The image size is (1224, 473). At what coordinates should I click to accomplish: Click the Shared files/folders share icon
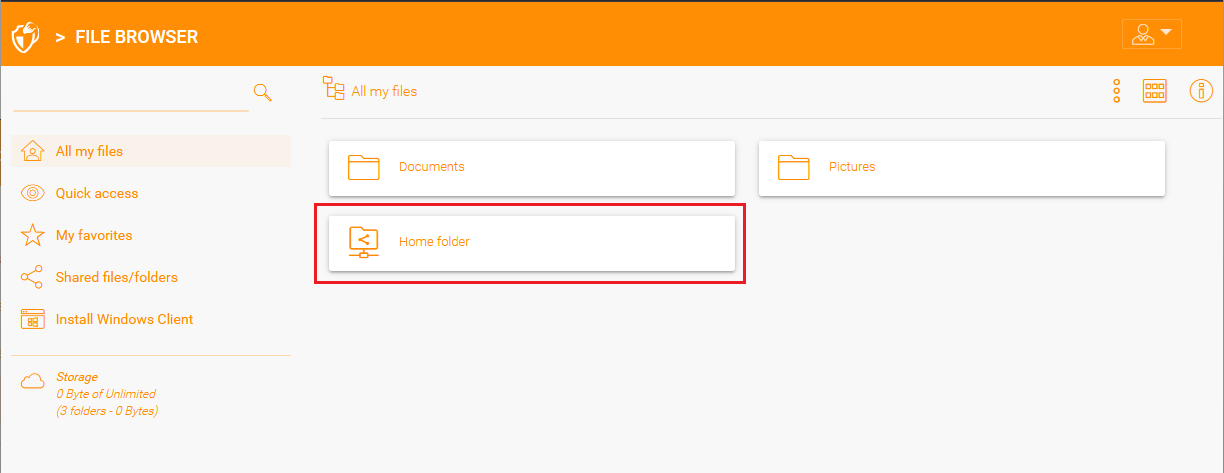click(33, 277)
